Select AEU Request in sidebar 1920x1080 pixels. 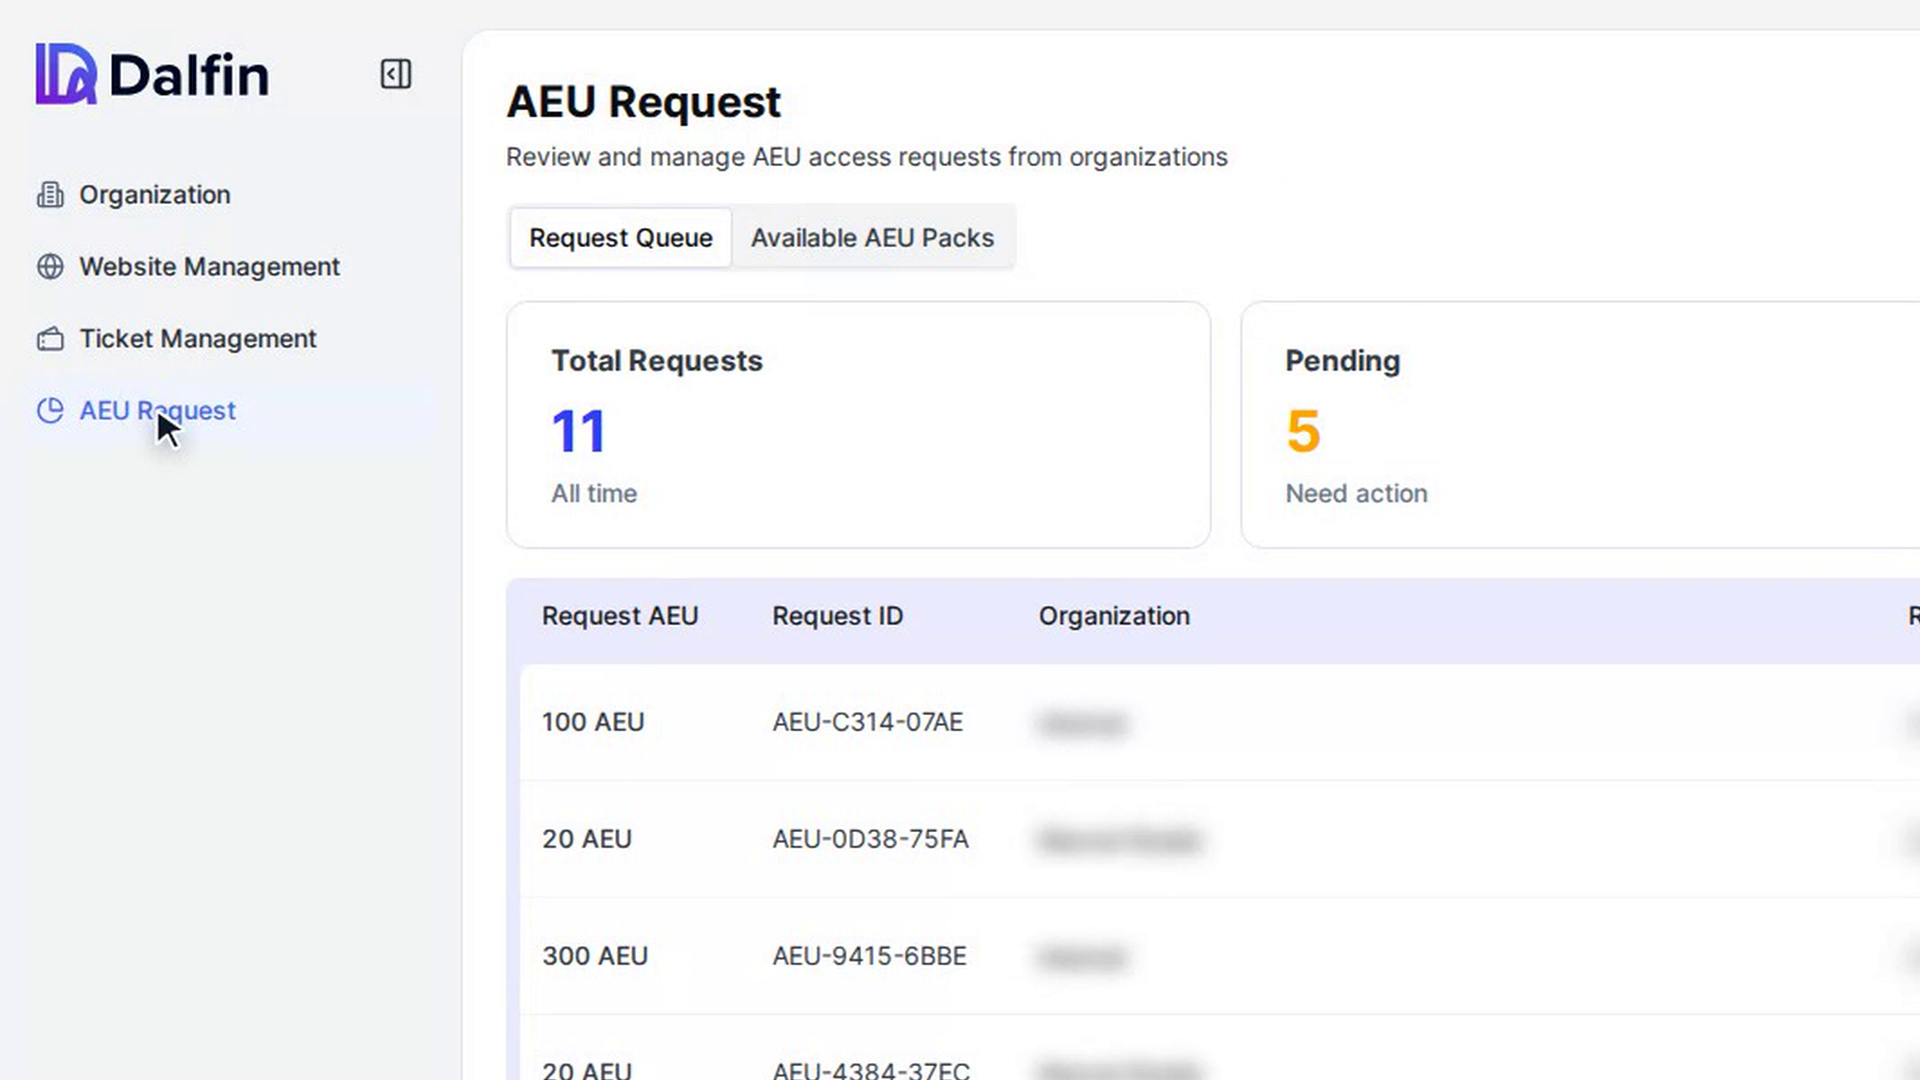tap(158, 411)
